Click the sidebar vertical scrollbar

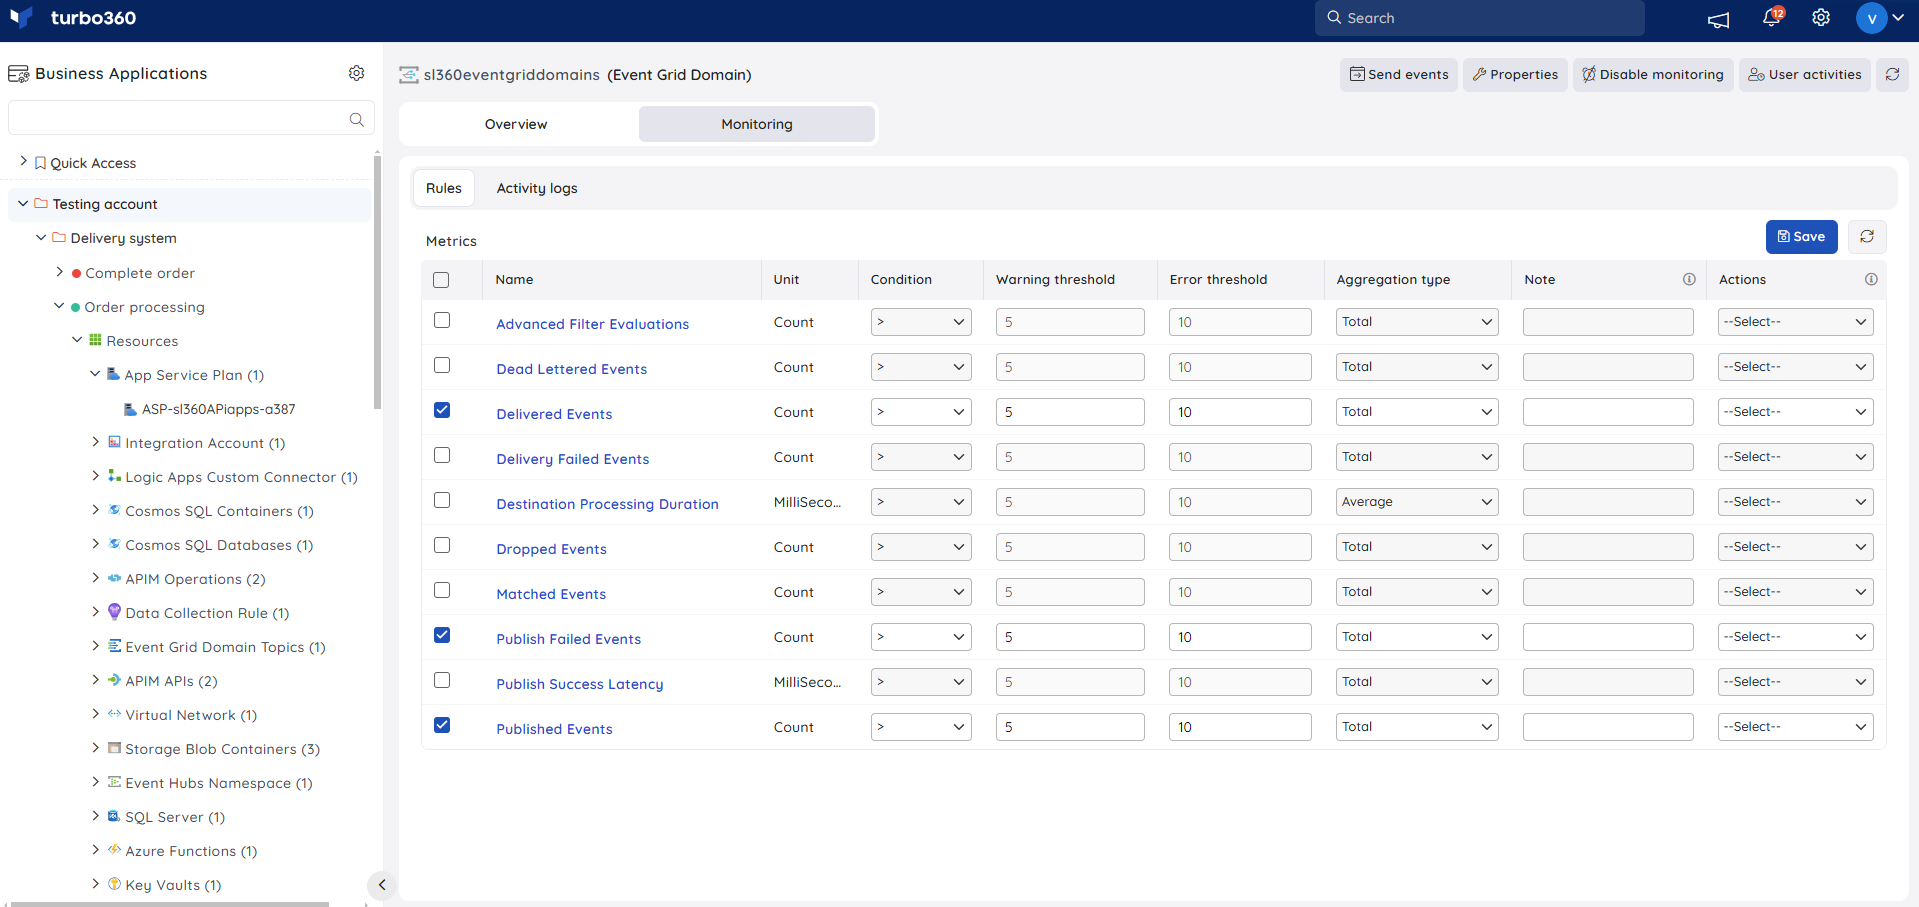pos(377,280)
